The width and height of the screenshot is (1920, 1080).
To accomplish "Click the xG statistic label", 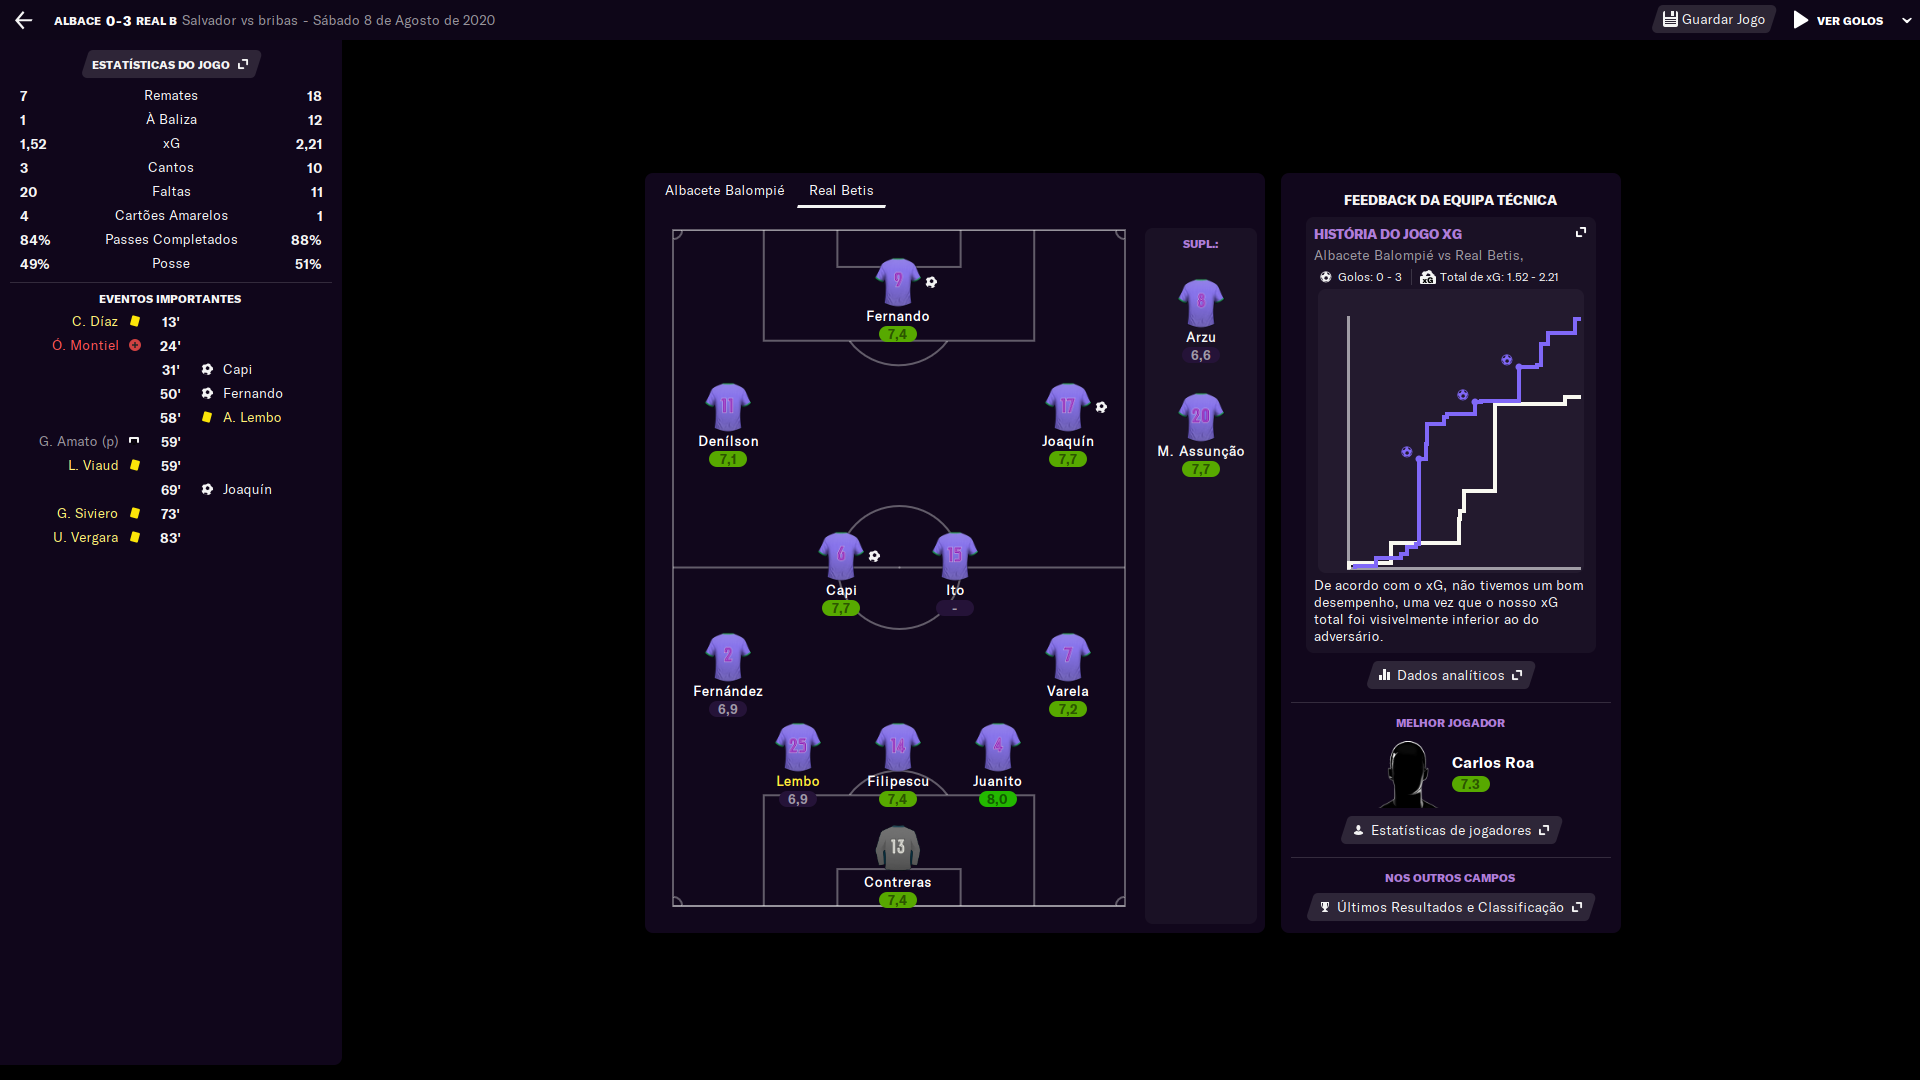I will coord(171,144).
